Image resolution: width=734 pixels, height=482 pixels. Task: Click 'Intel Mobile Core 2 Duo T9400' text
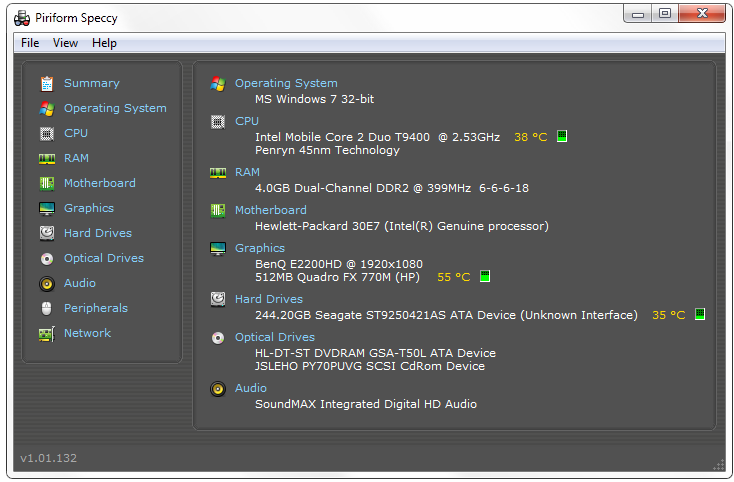tap(342, 137)
